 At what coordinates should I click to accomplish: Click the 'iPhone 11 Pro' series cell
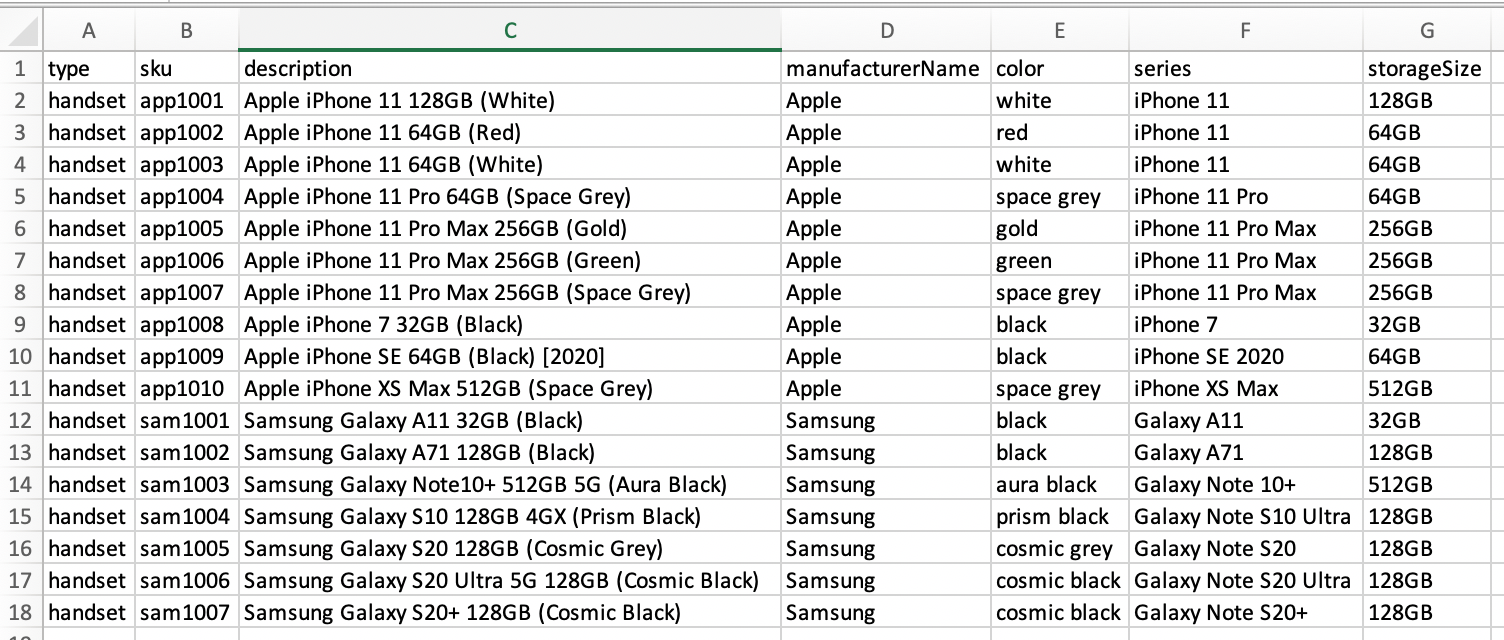tap(1246, 196)
